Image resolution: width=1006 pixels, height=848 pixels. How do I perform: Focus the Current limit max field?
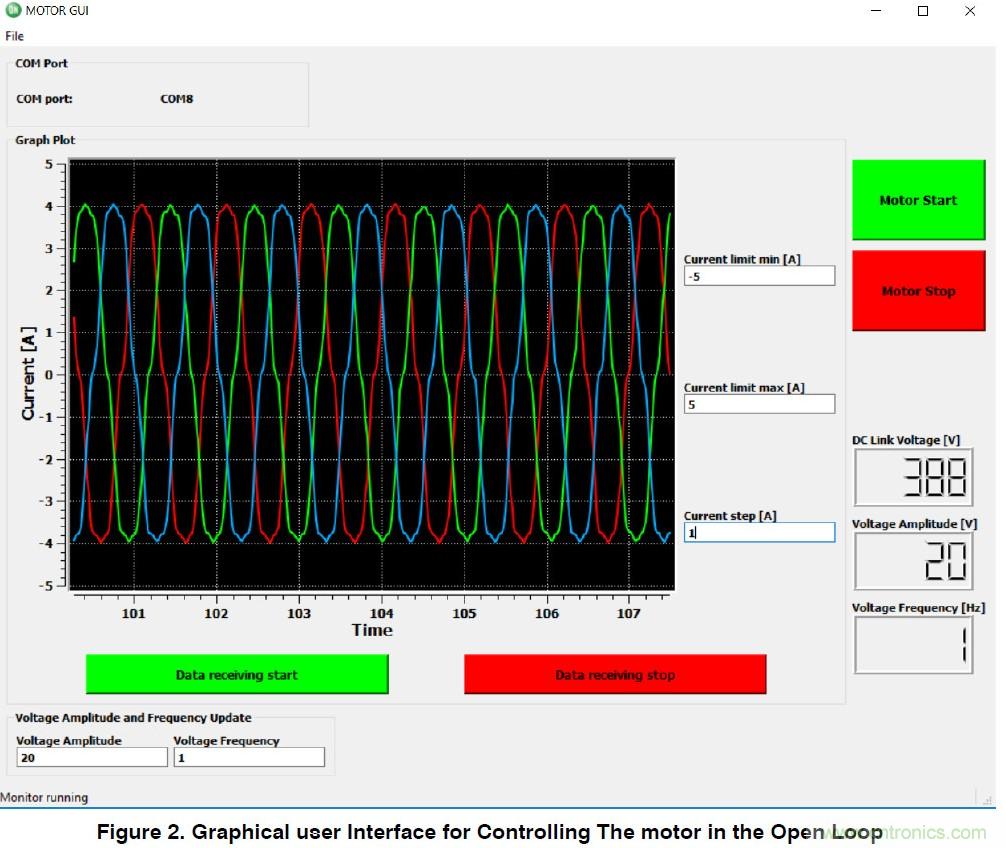(x=759, y=404)
